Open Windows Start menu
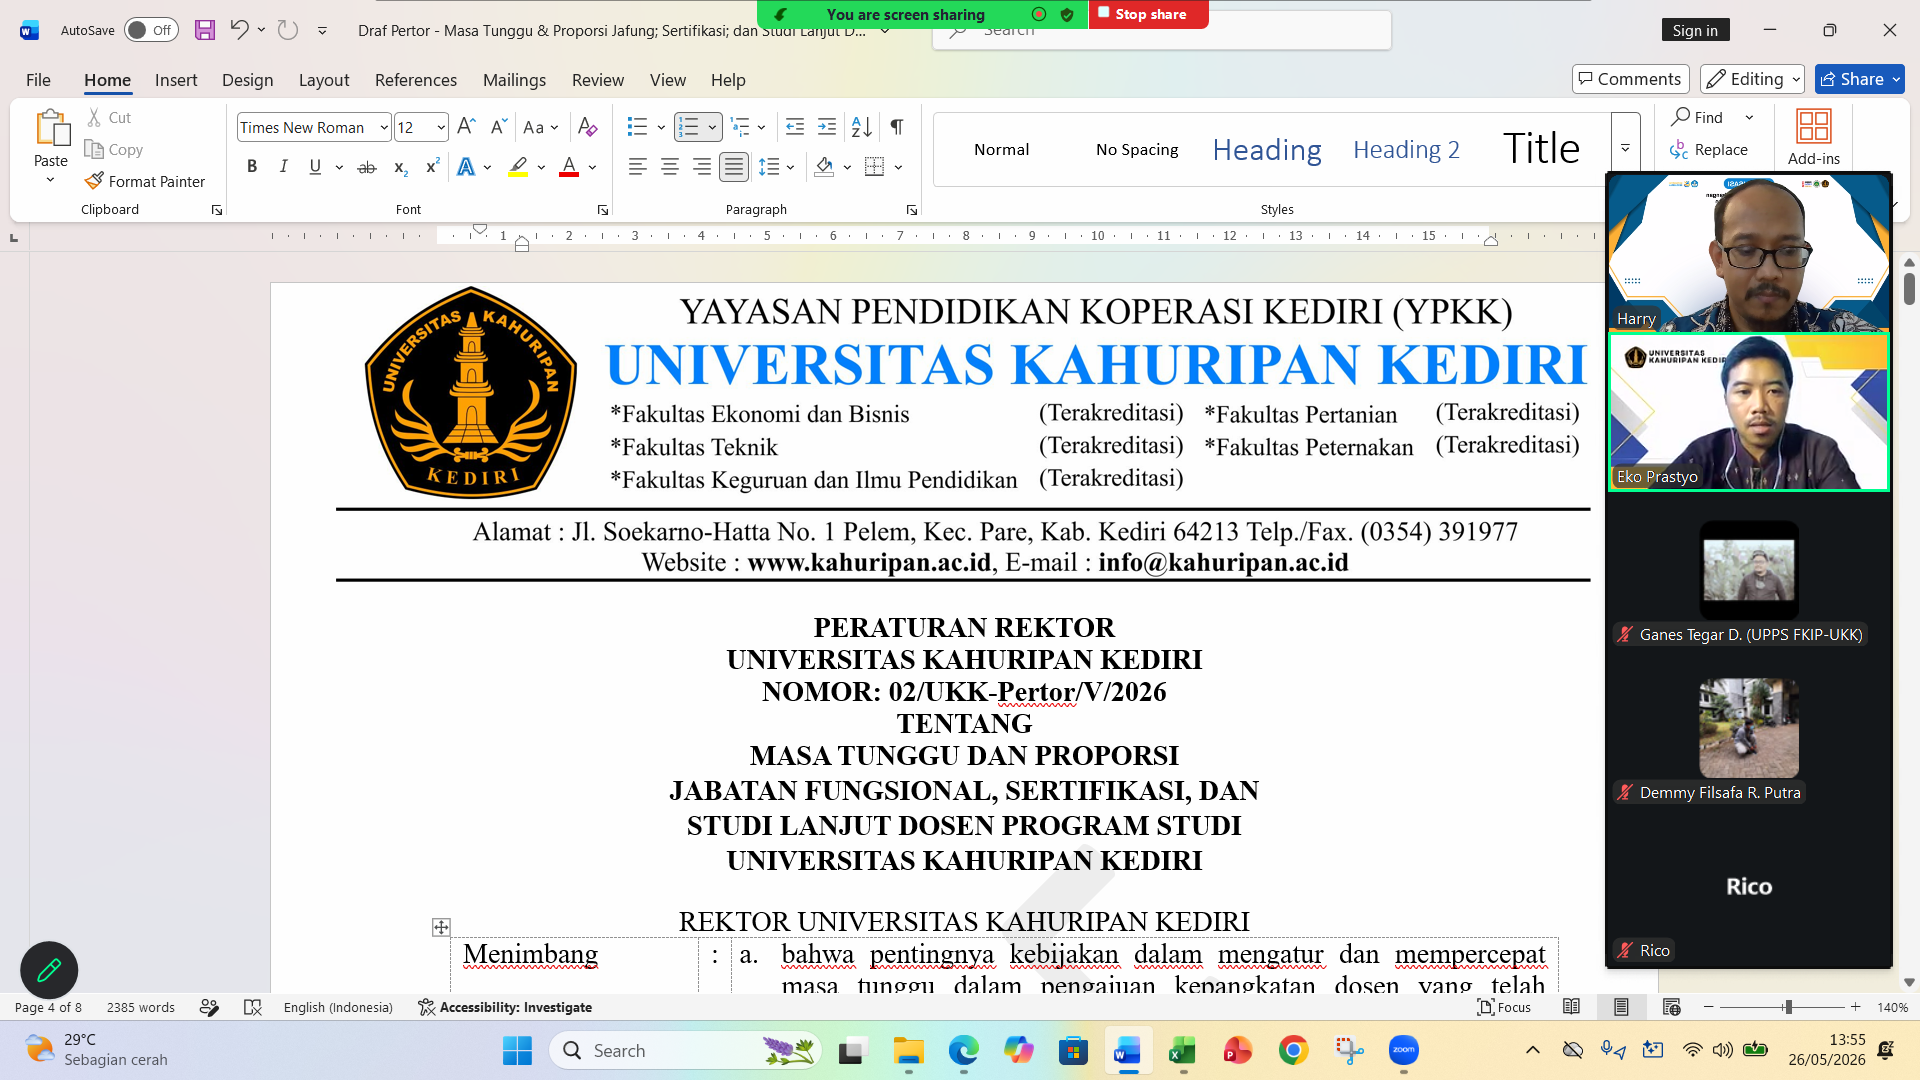This screenshot has height=1080, width=1920. 517,1050
